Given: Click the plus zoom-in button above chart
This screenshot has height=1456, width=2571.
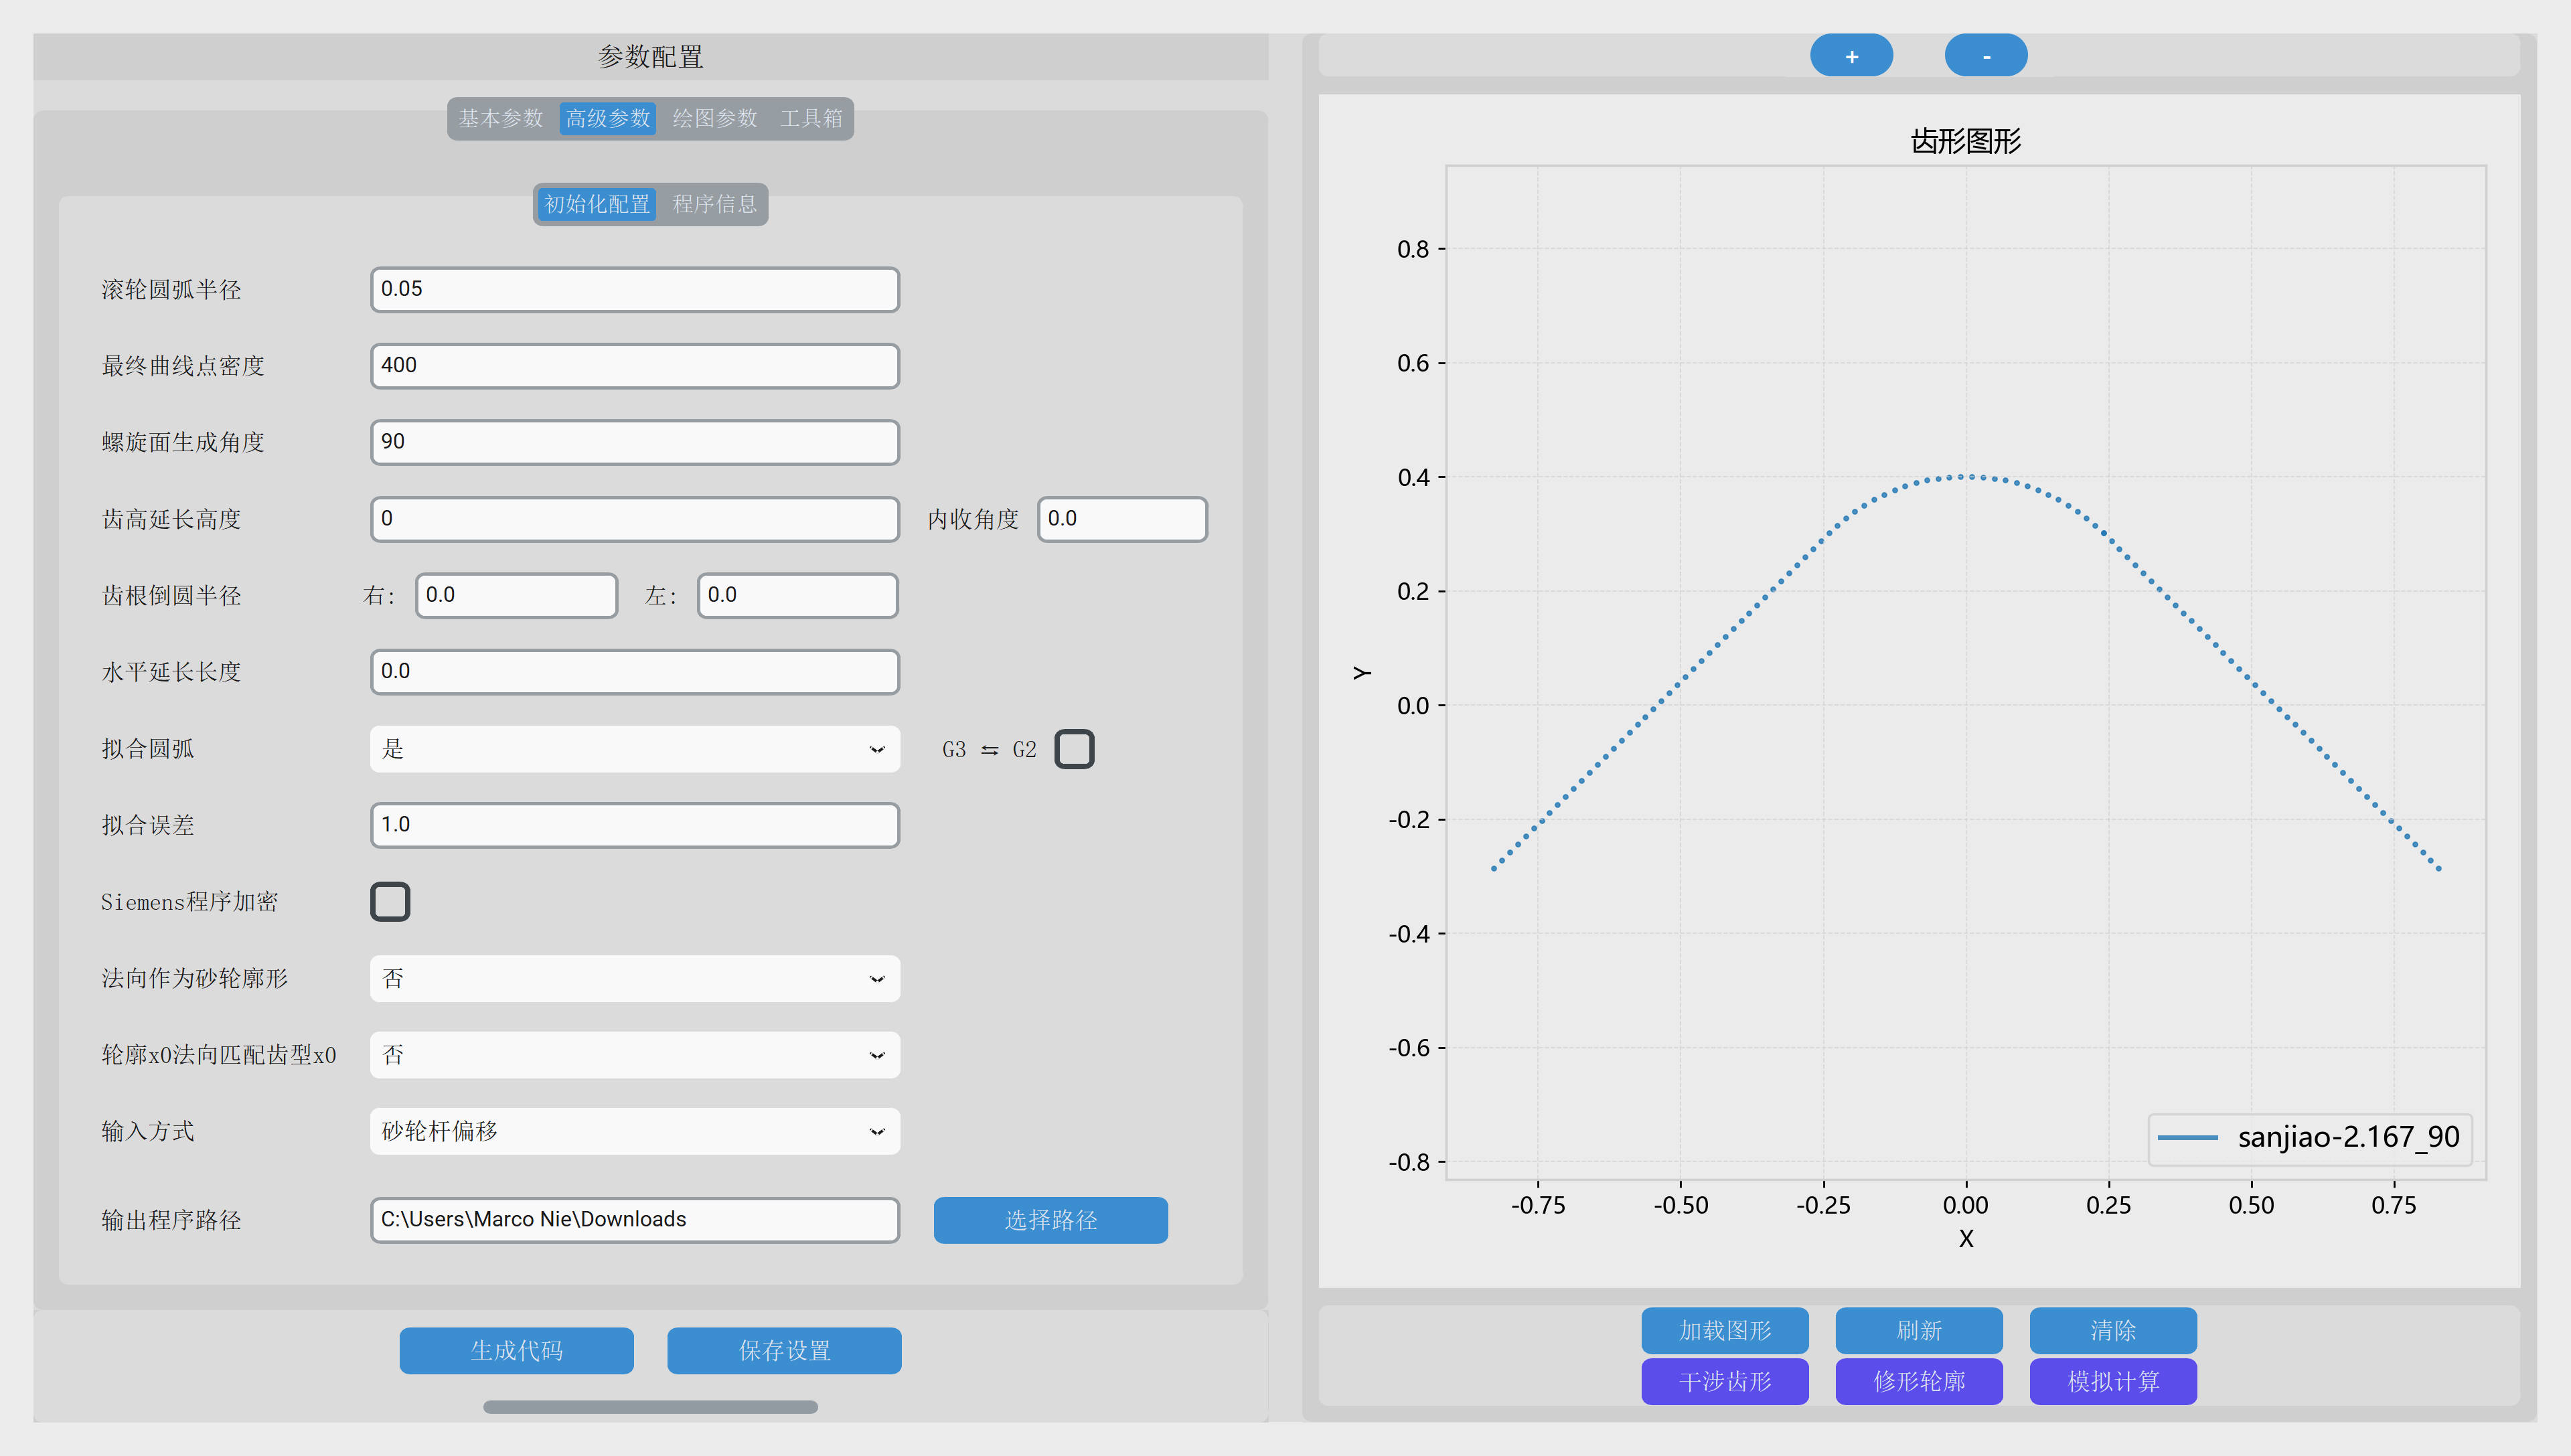Looking at the screenshot, I should (x=1851, y=56).
